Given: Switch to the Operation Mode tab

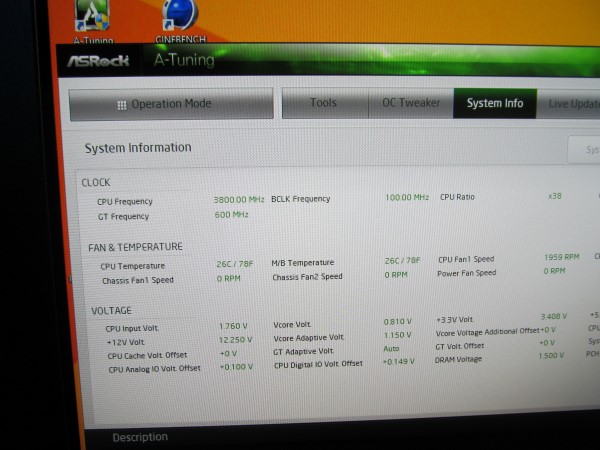Looking at the screenshot, I should pos(171,104).
